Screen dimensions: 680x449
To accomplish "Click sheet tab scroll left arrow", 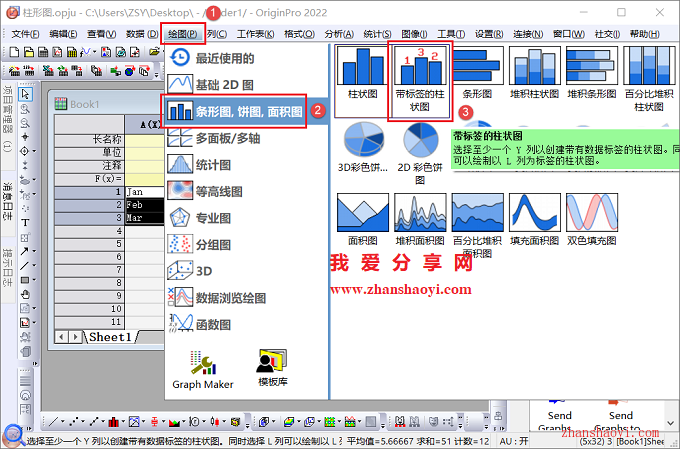I will coord(62,337).
